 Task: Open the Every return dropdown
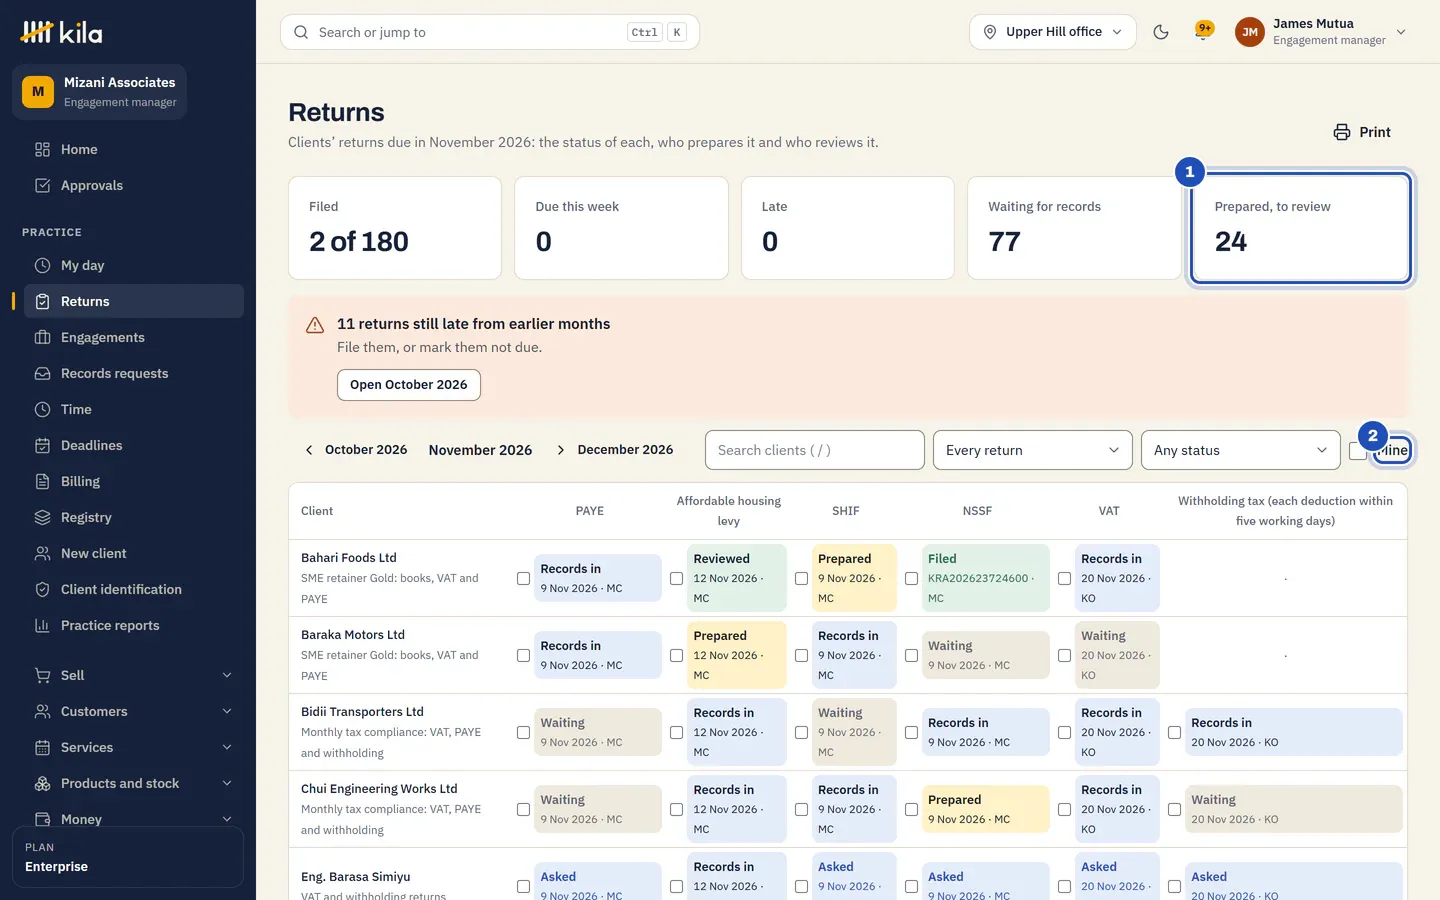pyautogui.click(x=1032, y=450)
